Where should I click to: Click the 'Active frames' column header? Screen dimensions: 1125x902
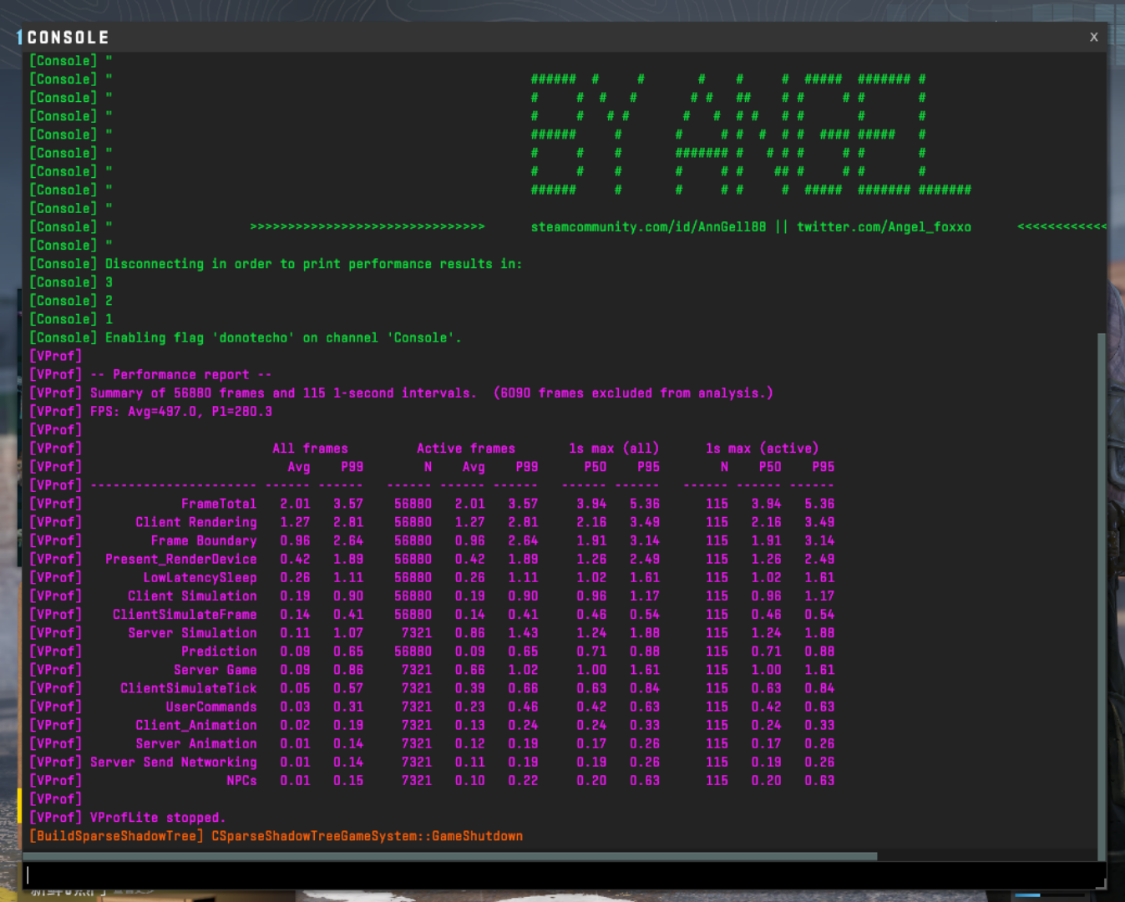point(466,448)
